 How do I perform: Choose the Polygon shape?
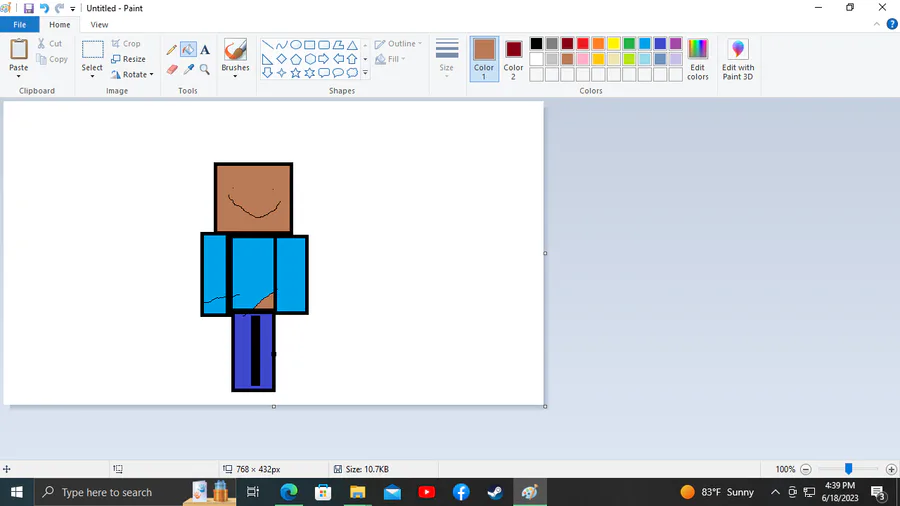pyautogui.click(x=338, y=45)
